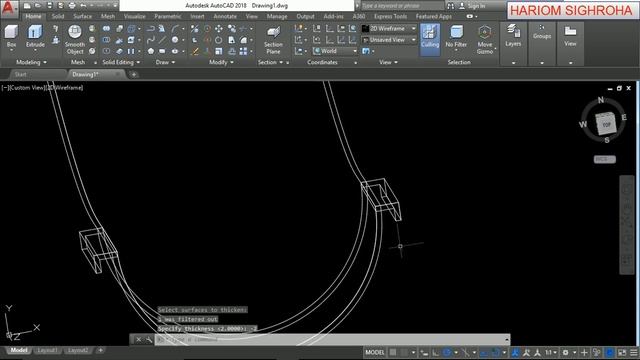Click the ViewCube TOP face
Viewport: 640px width, 360px height.
pos(606,124)
